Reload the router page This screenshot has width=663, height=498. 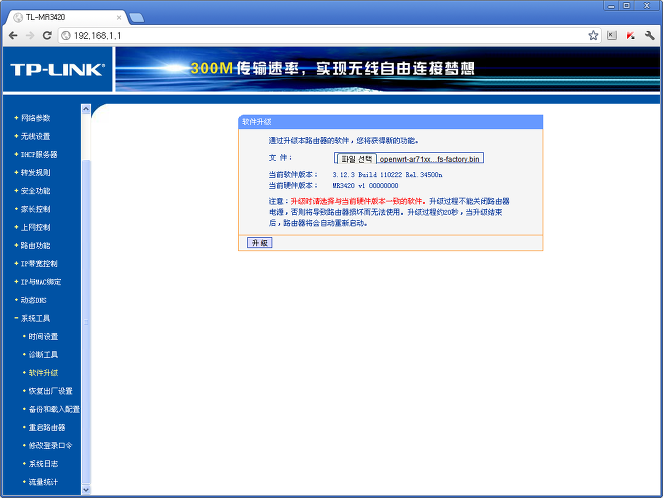(x=47, y=36)
